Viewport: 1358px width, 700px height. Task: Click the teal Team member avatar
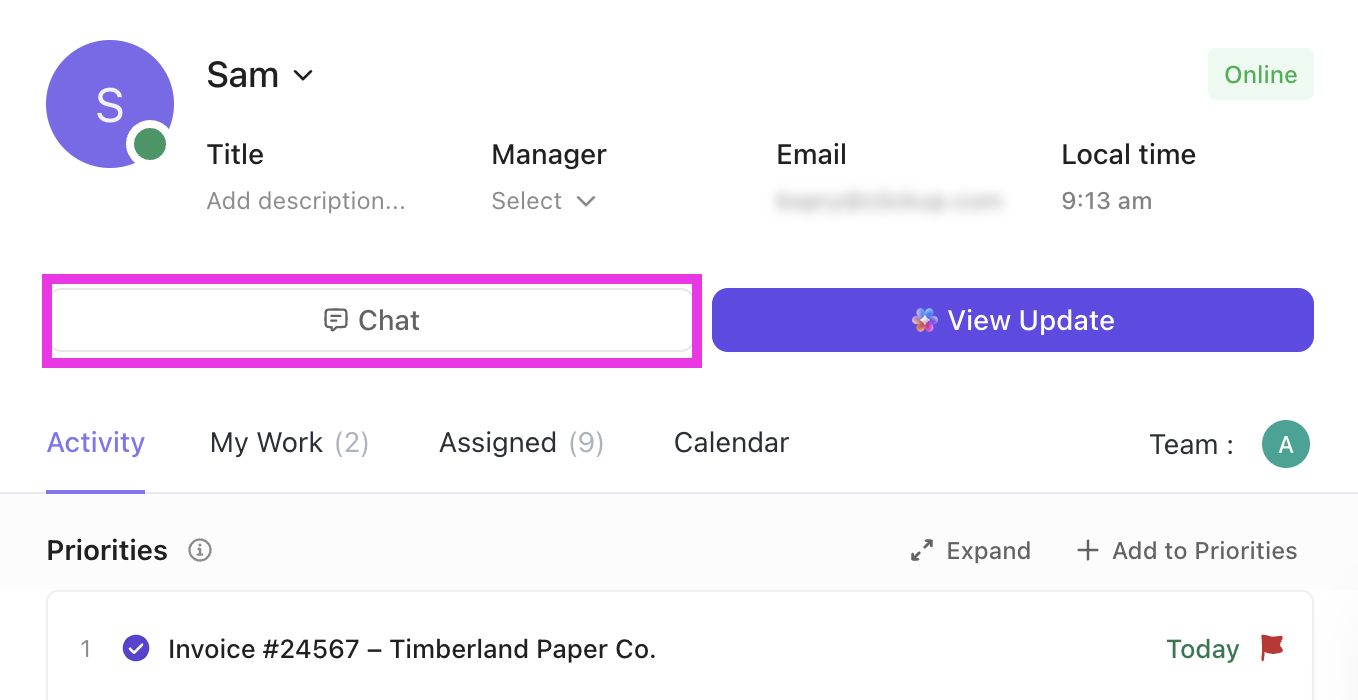[x=1286, y=443]
